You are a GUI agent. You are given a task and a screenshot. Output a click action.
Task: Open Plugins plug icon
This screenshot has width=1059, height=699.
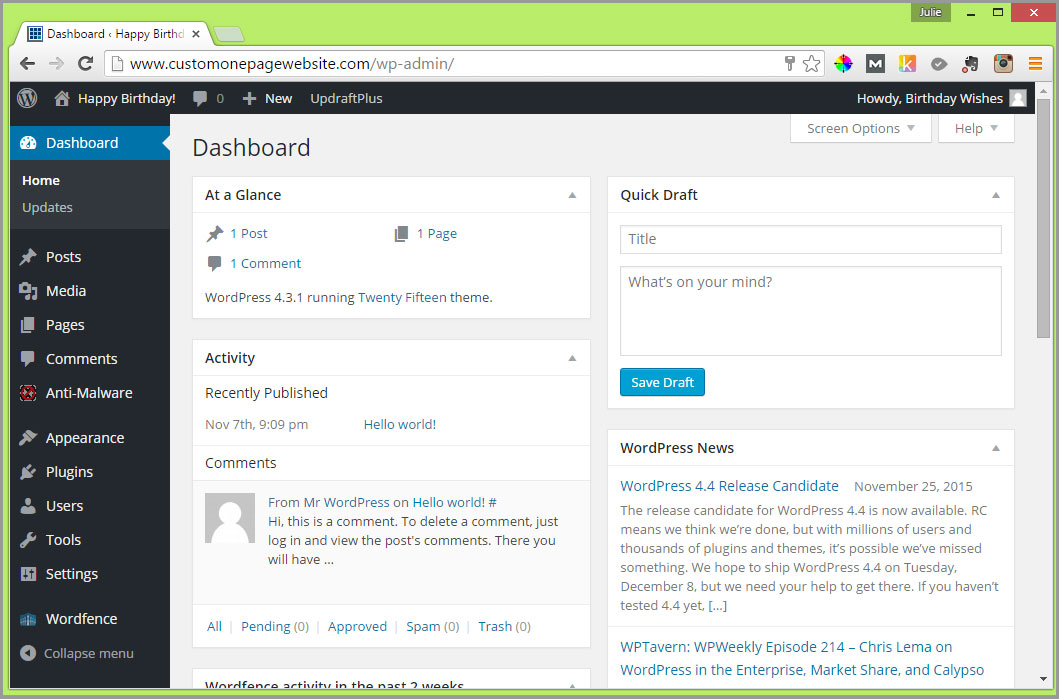(x=28, y=472)
